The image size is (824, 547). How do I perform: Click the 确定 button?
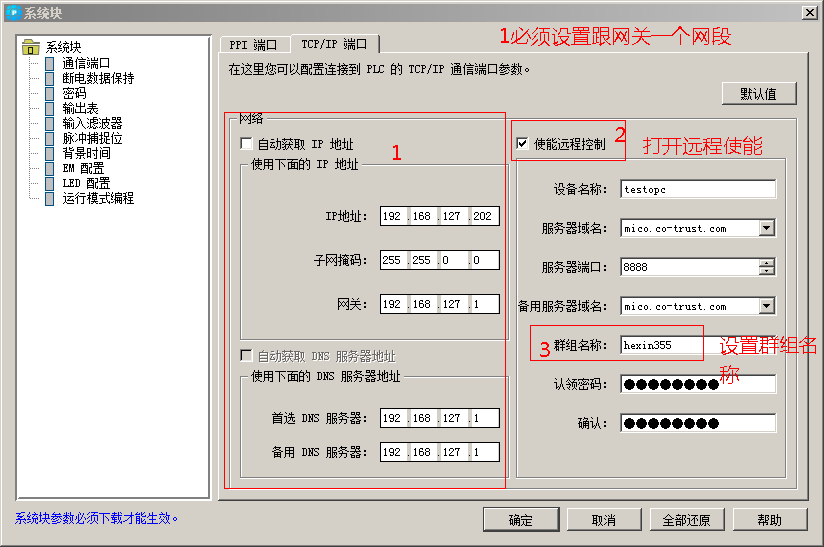pyautogui.click(x=521, y=520)
